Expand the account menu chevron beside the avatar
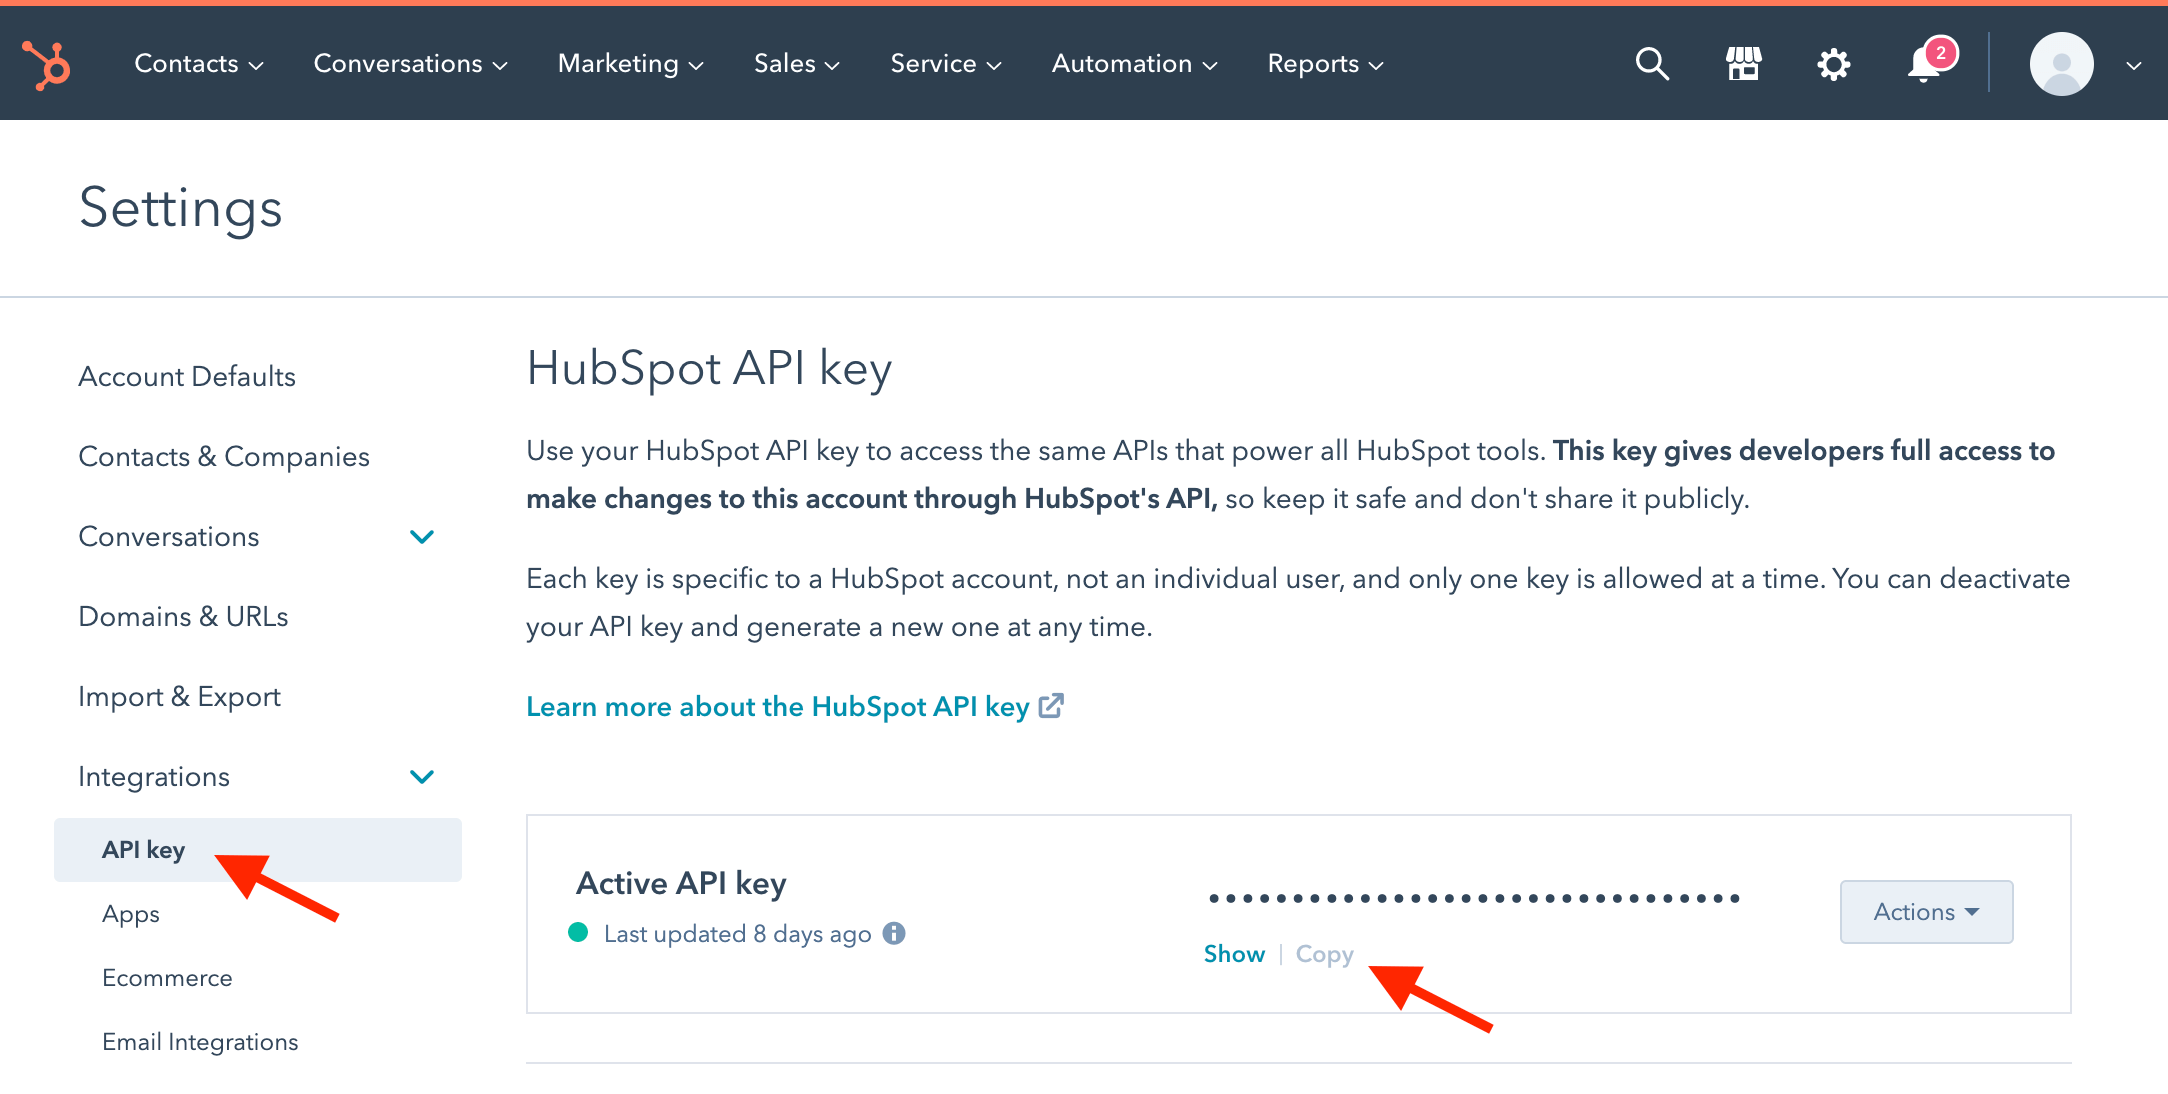 pos(2133,65)
